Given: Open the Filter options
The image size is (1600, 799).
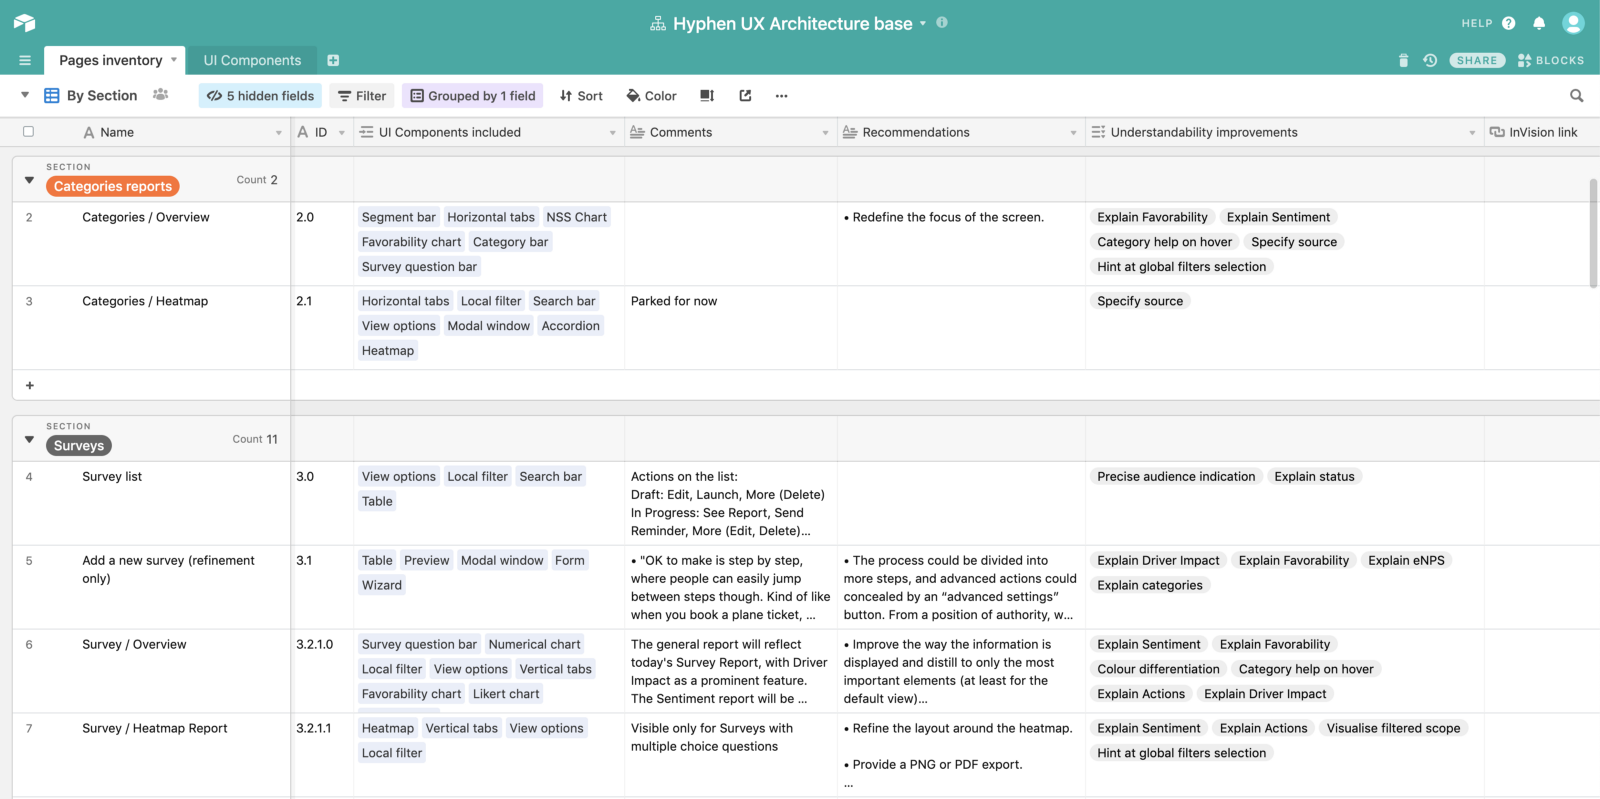Looking at the screenshot, I should (362, 96).
